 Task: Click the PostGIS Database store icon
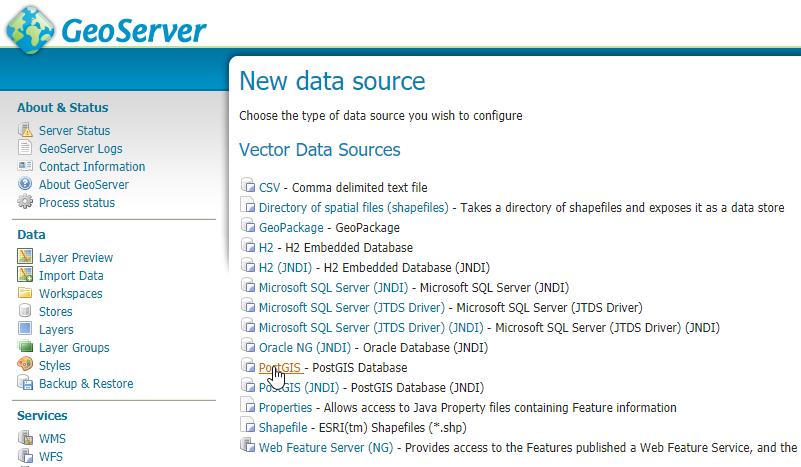pos(248,365)
